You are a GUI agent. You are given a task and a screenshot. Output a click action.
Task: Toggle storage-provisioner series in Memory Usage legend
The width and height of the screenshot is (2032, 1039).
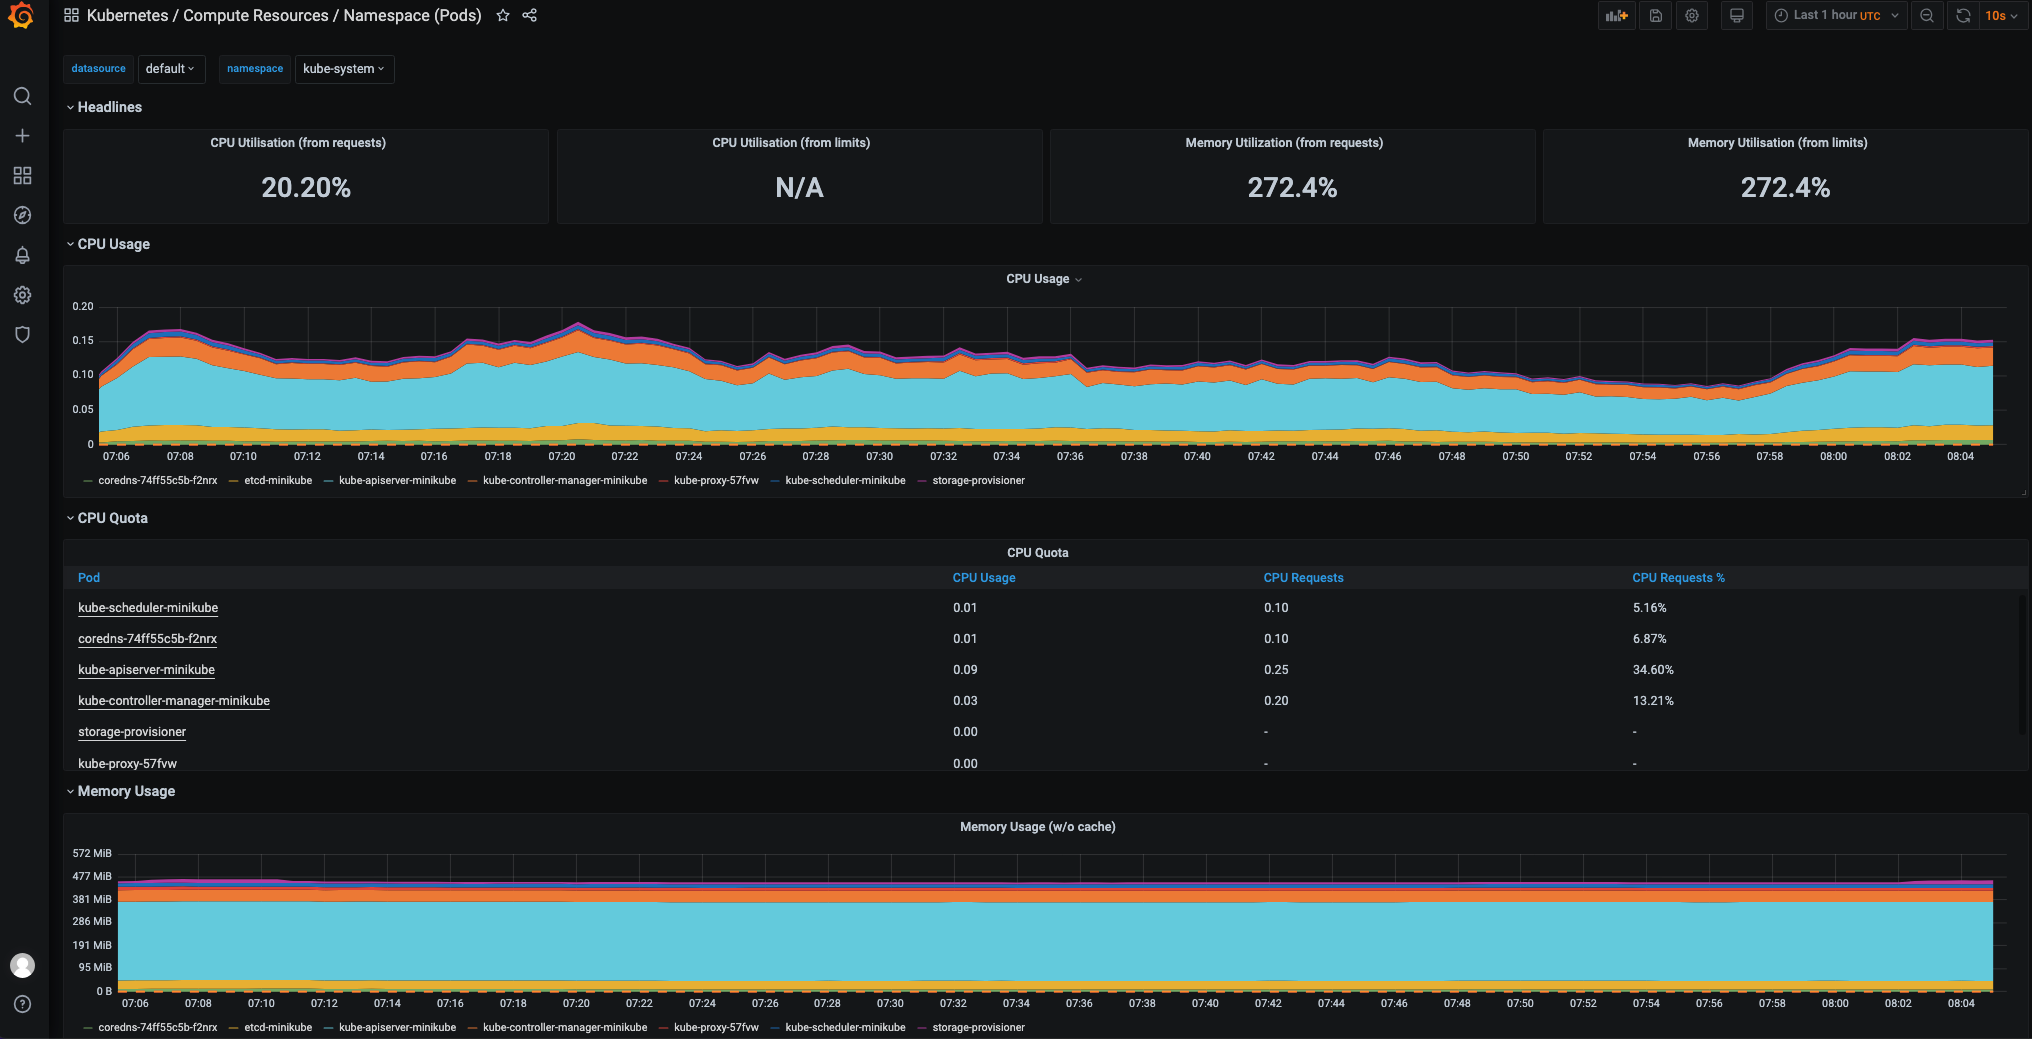[978, 1028]
